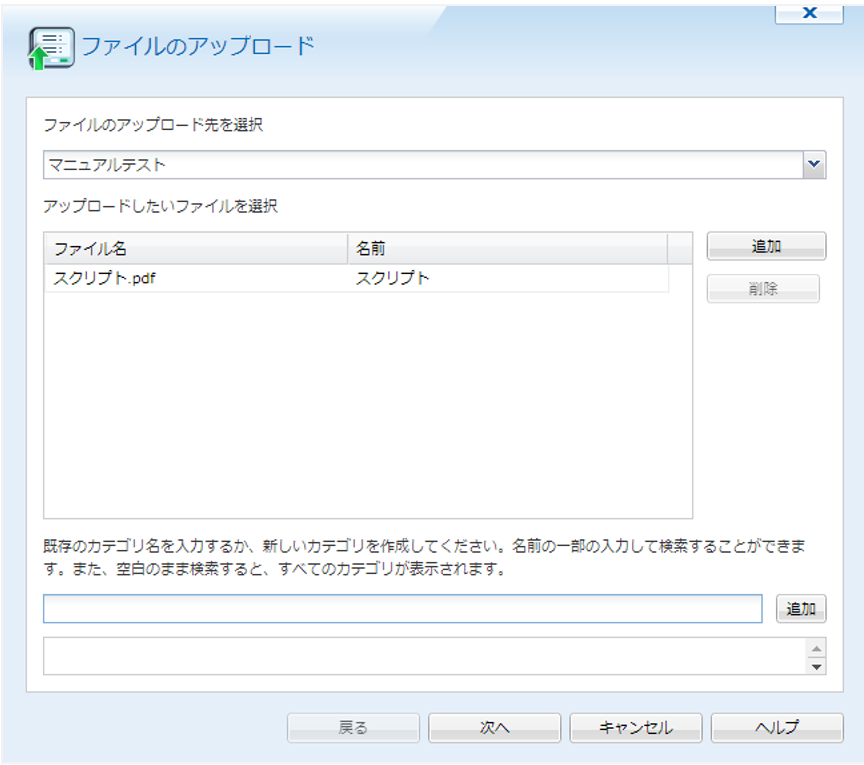
Task: Click the スクリプト name cell
Action: point(392,278)
